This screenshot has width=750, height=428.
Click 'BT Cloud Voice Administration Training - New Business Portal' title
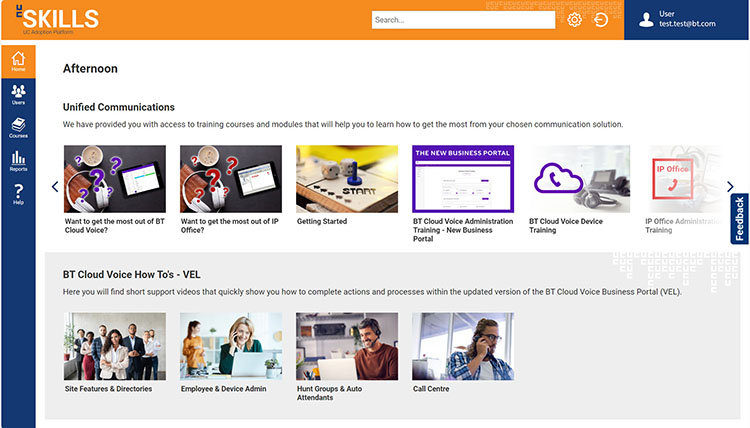pos(463,230)
